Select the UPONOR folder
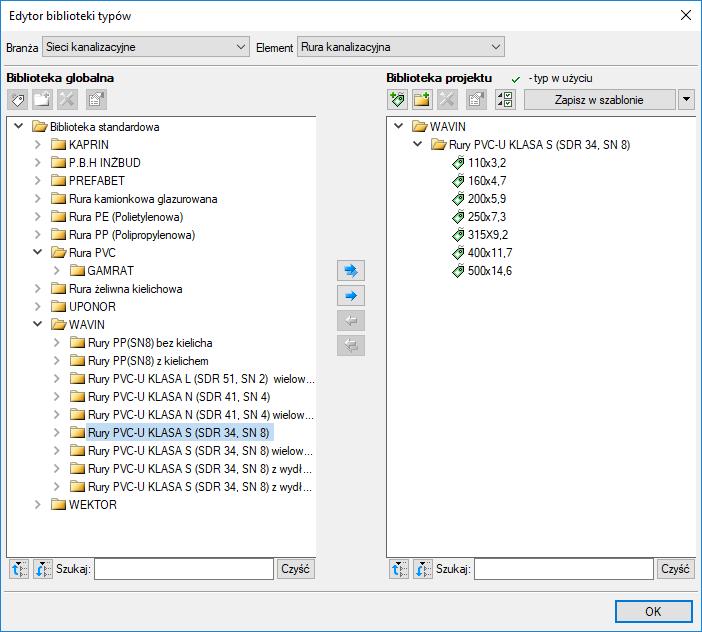 [84, 307]
